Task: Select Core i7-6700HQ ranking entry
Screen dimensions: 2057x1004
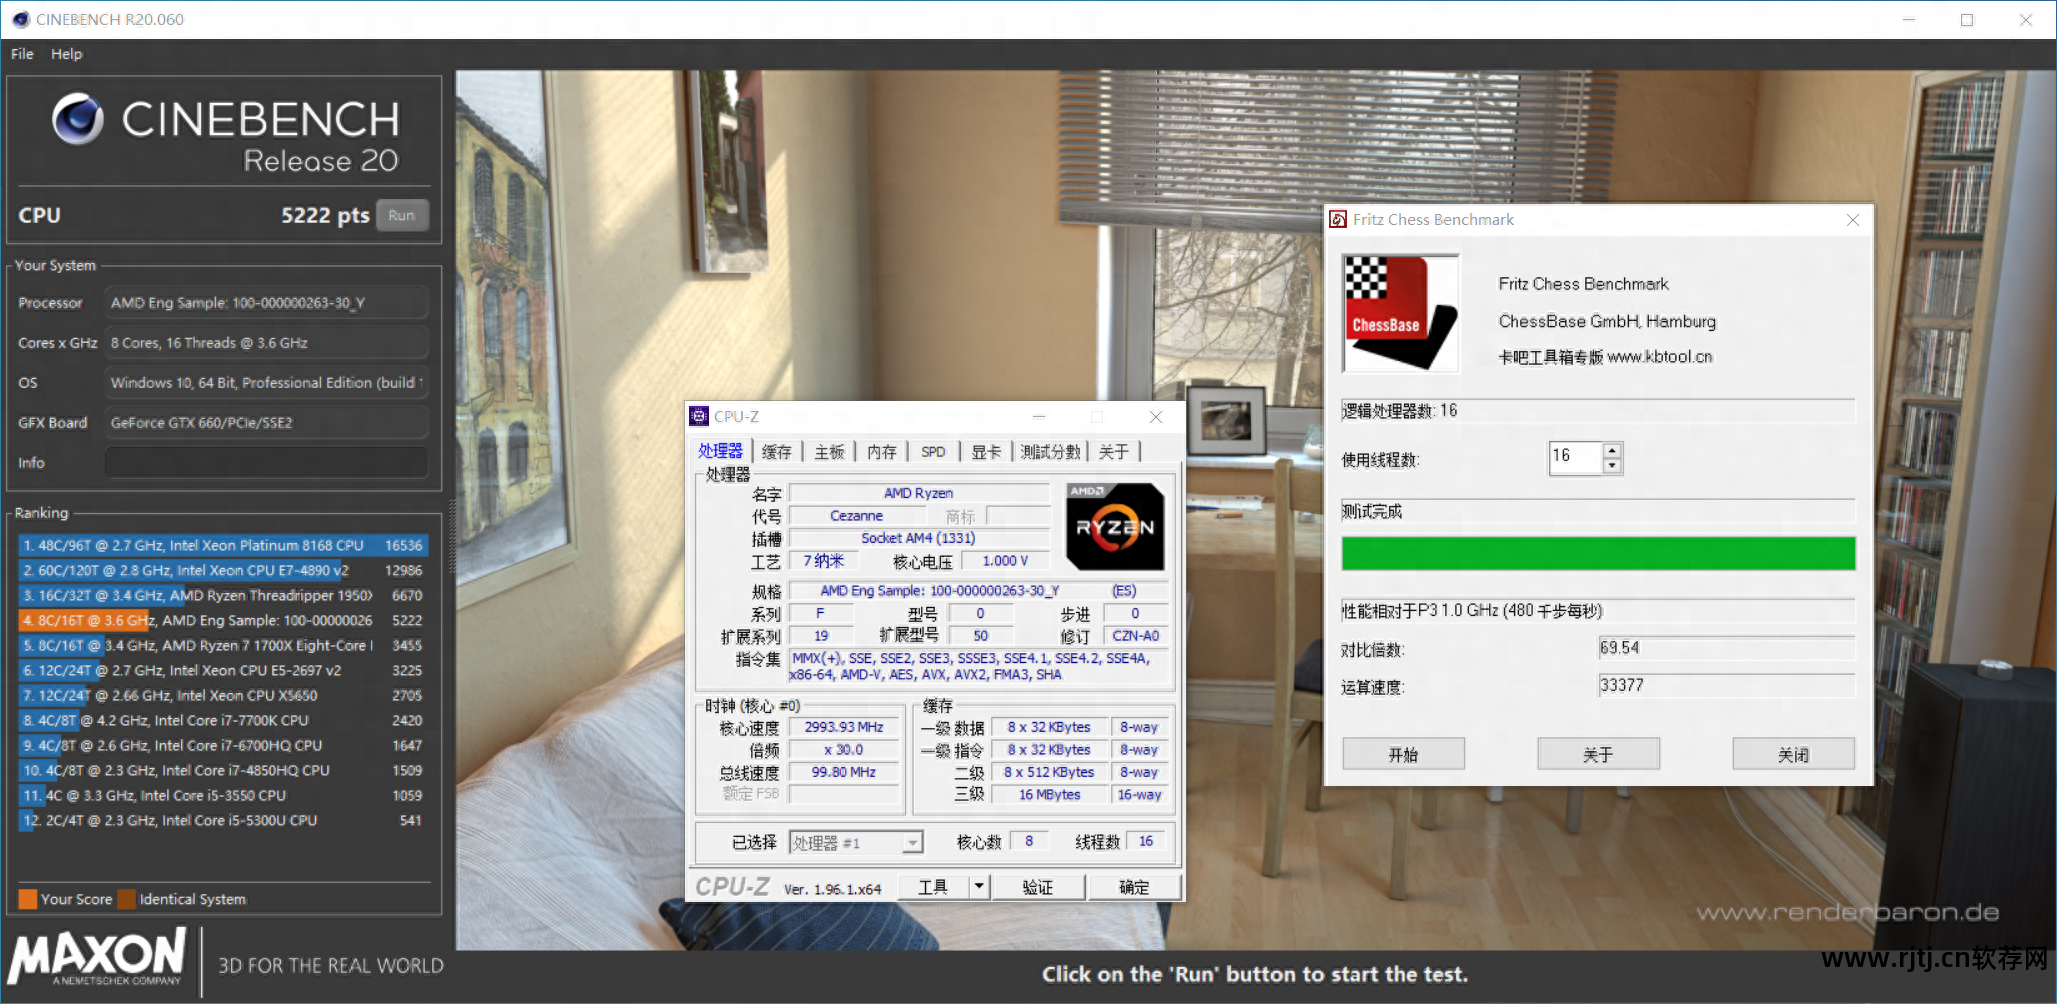Action: pos(223,745)
